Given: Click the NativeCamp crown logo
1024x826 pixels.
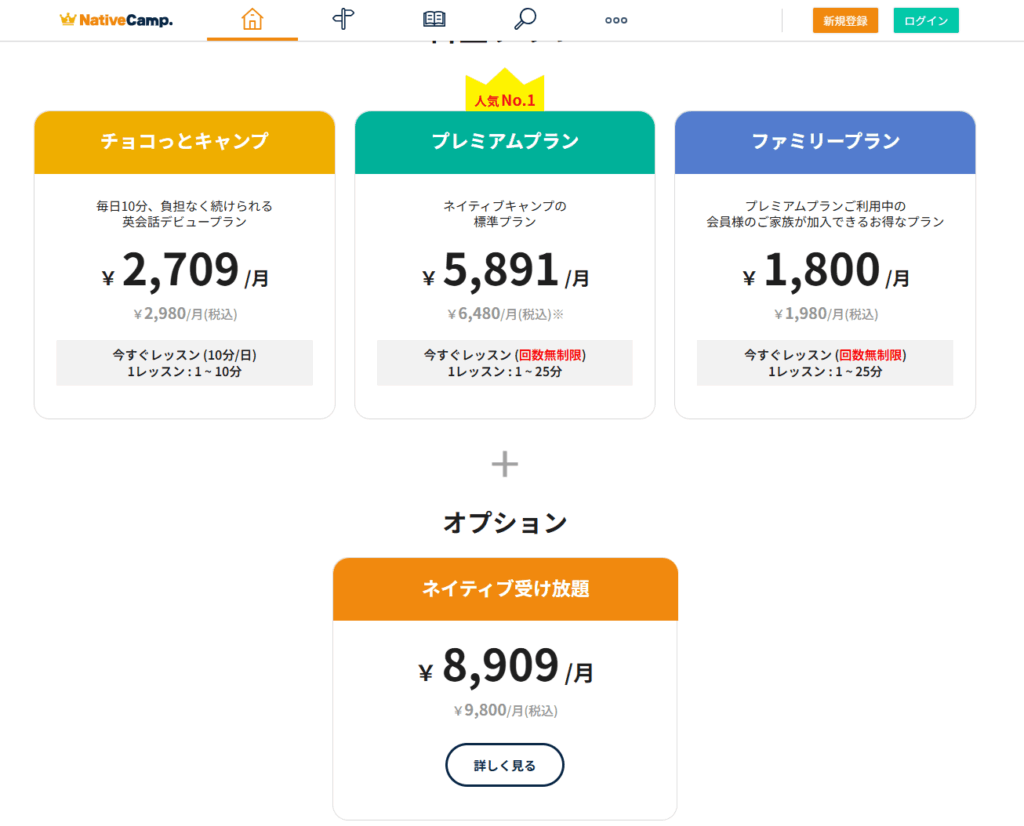Looking at the screenshot, I should click(x=116, y=19).
